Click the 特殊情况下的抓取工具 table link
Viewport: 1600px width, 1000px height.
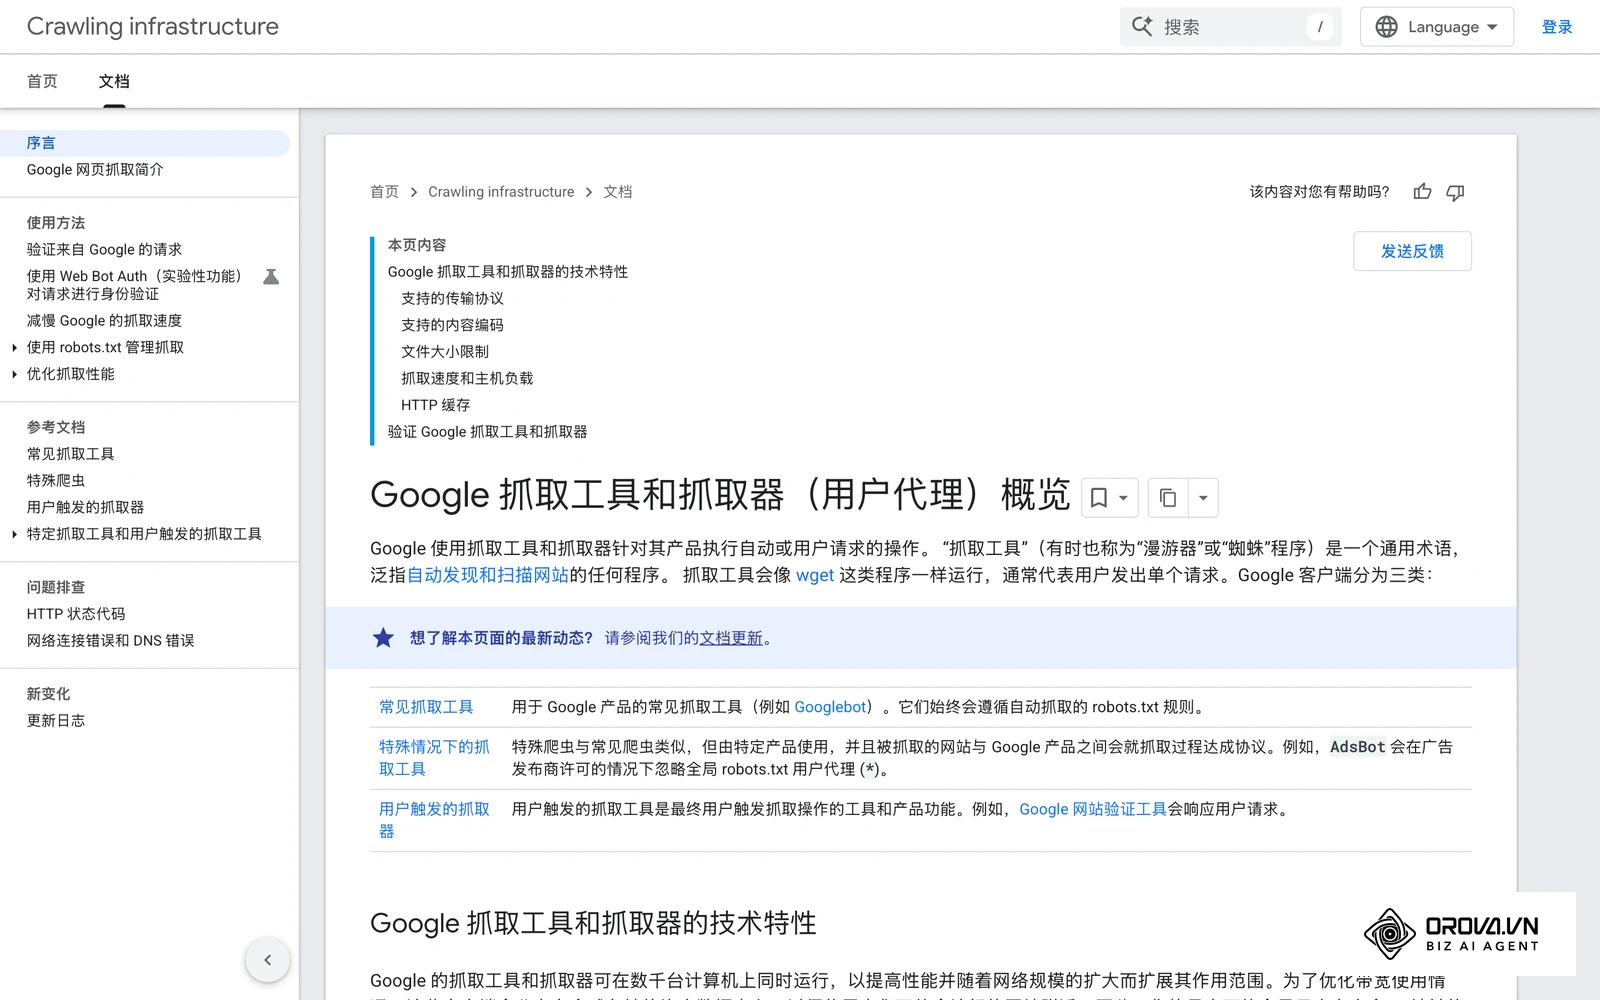(434, 758)
